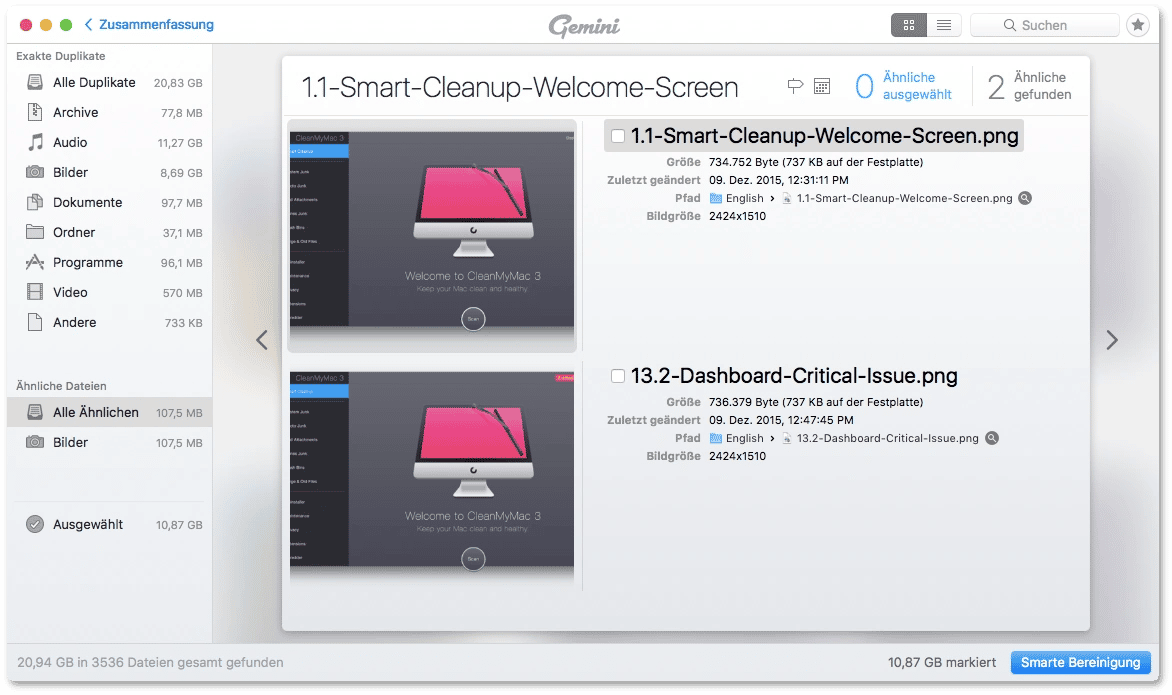This screenshot has width=1172, height=695.
Task: Click the size 736.379 Byte value
Action: pos(815,402)
